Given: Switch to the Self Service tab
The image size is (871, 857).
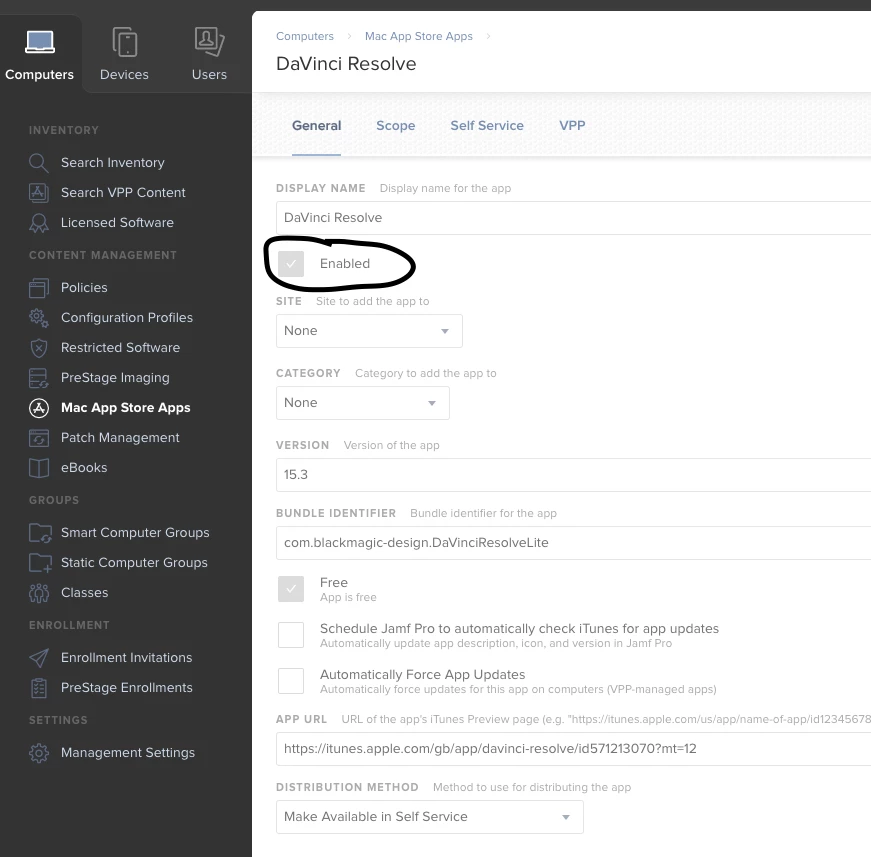Looking at the screenshot, I should [x=487, y=126].
